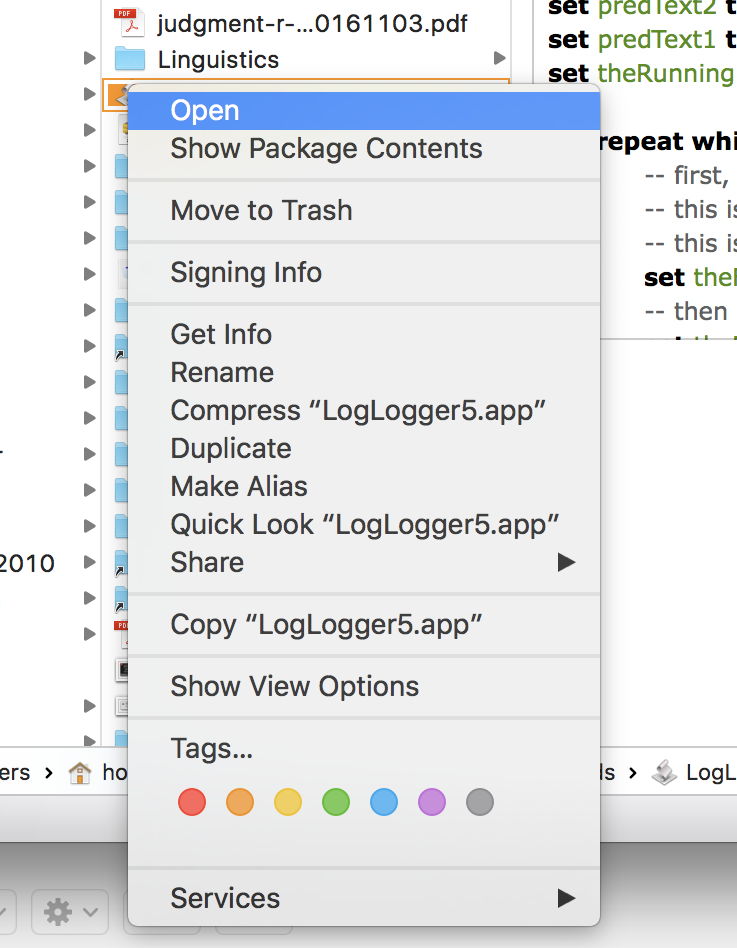This screenshot has height=948, width=737.
Task: Quick Look "LogLogger5.app"
Action: (x=364, y=524)
